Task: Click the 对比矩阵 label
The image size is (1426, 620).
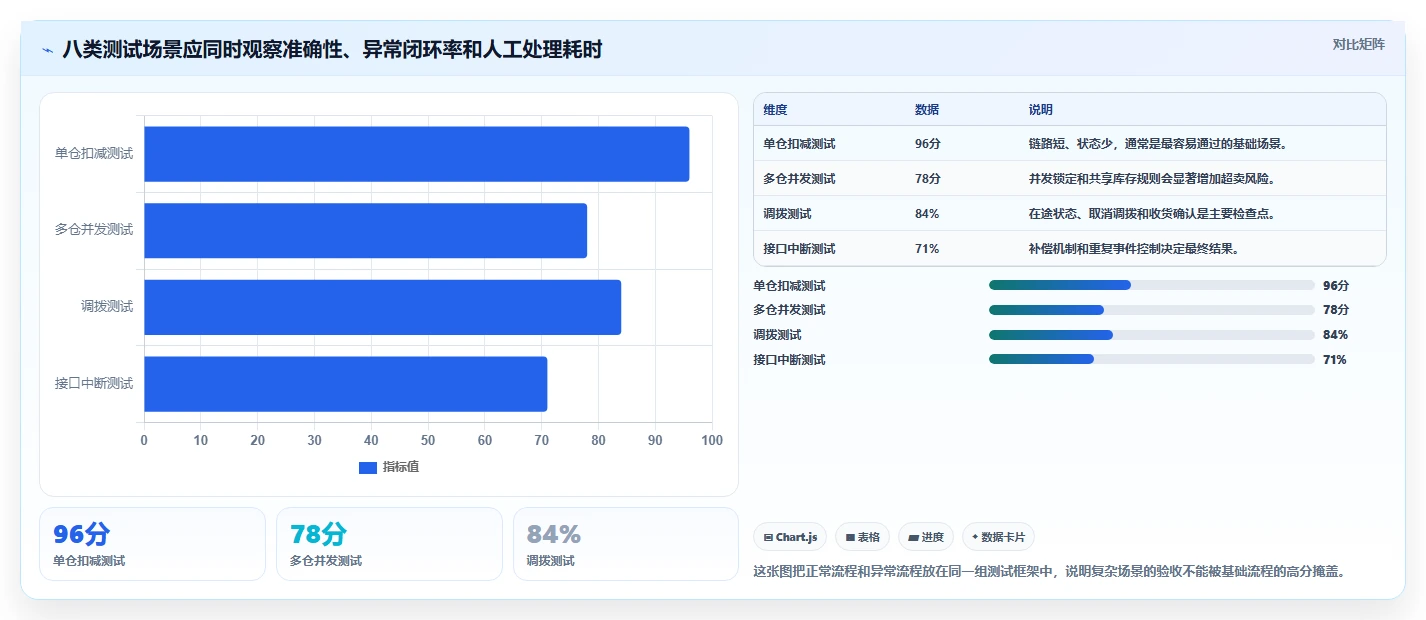Action: click(x=1359, y=44)
